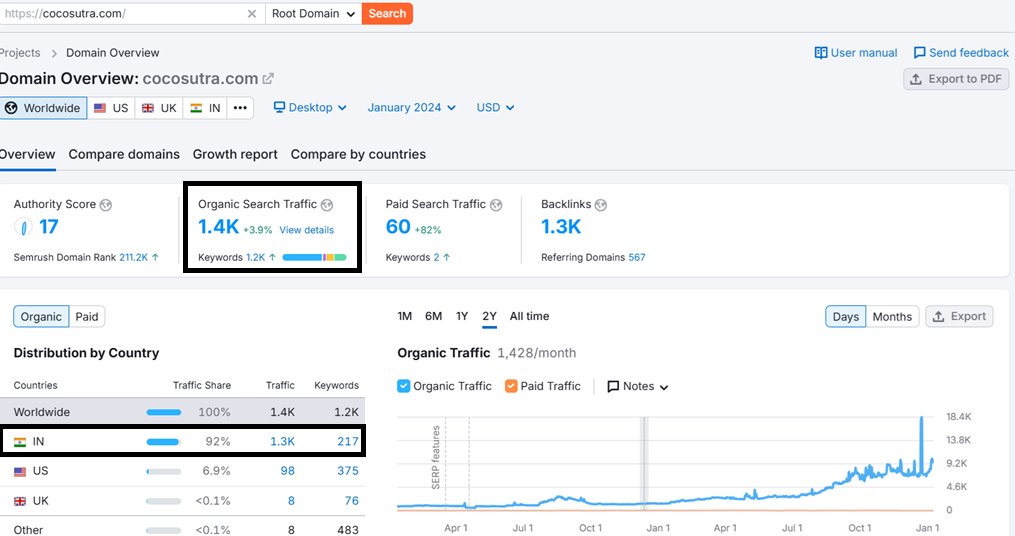Click the Notes speech bubble icon
1015x536 pixels.
pos(613,386)
